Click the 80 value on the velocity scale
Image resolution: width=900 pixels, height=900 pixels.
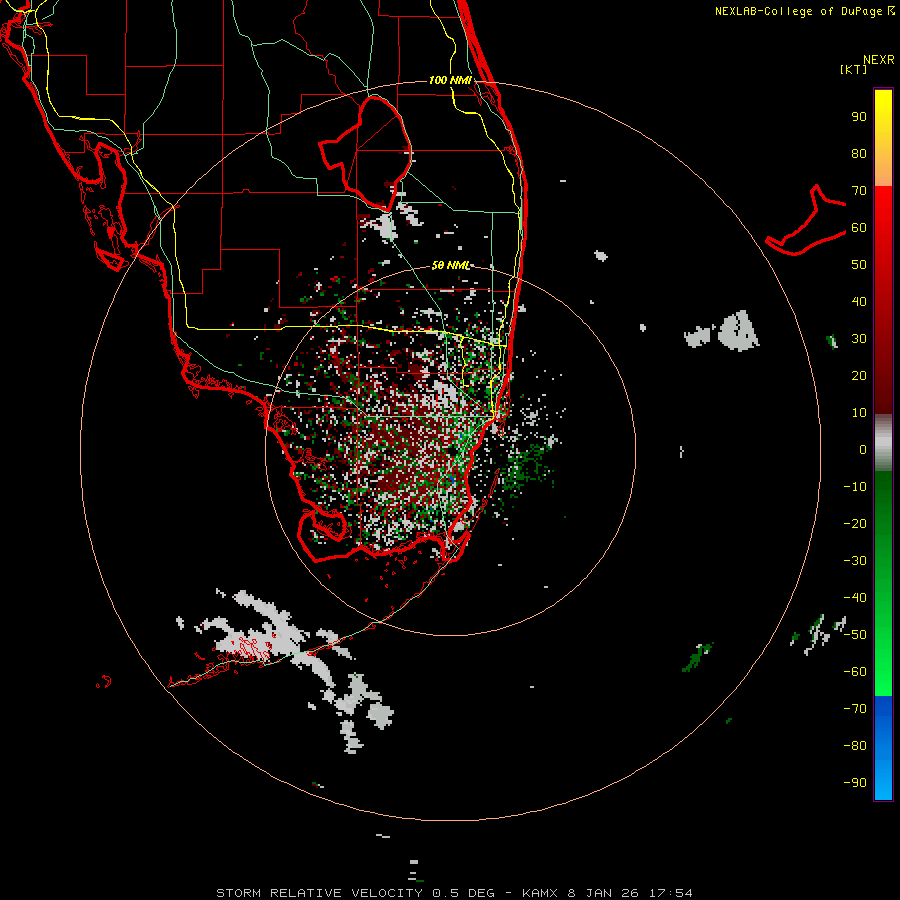pyautogui.click(x=859, y=154)
